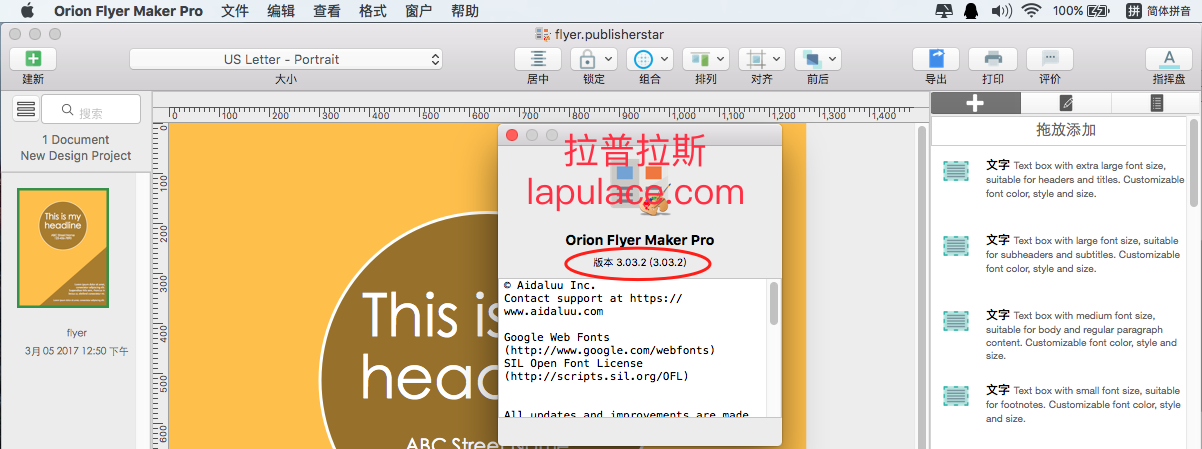Close the About dialog with red button

512,135
